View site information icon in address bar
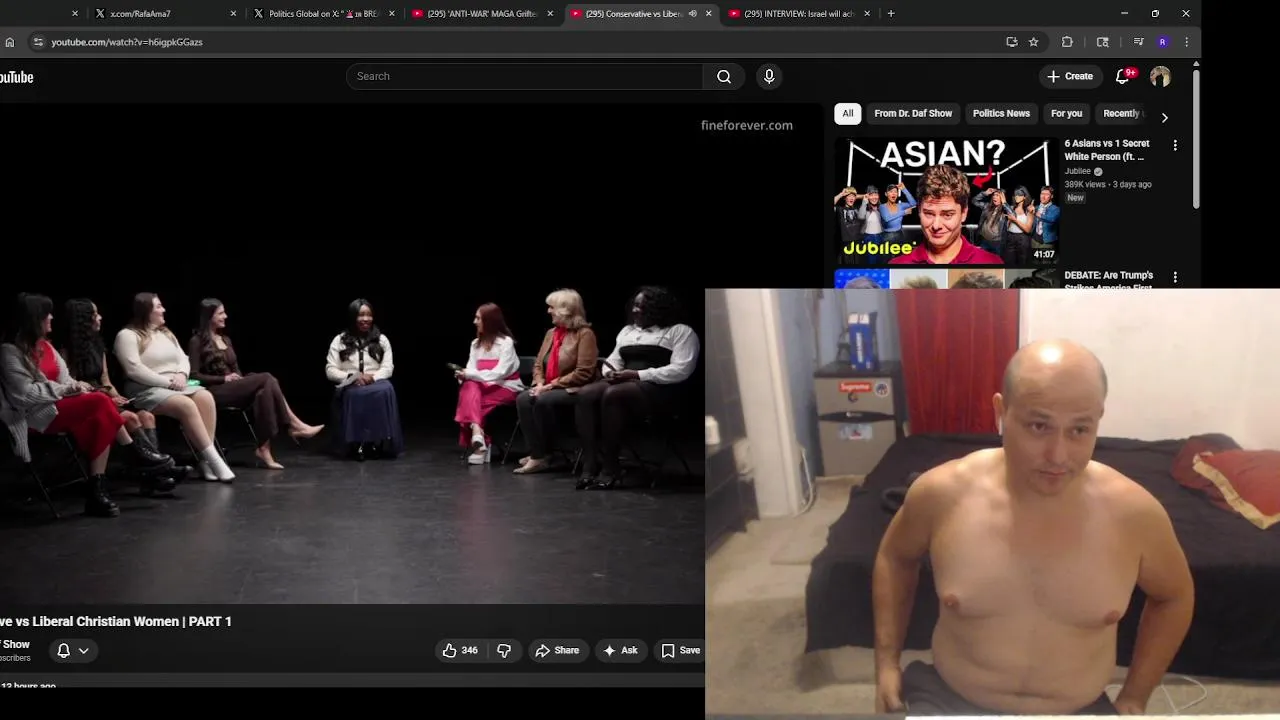The width and height of the screenshot is (1280, 720). pyautogui.click(x=38, y=42)
